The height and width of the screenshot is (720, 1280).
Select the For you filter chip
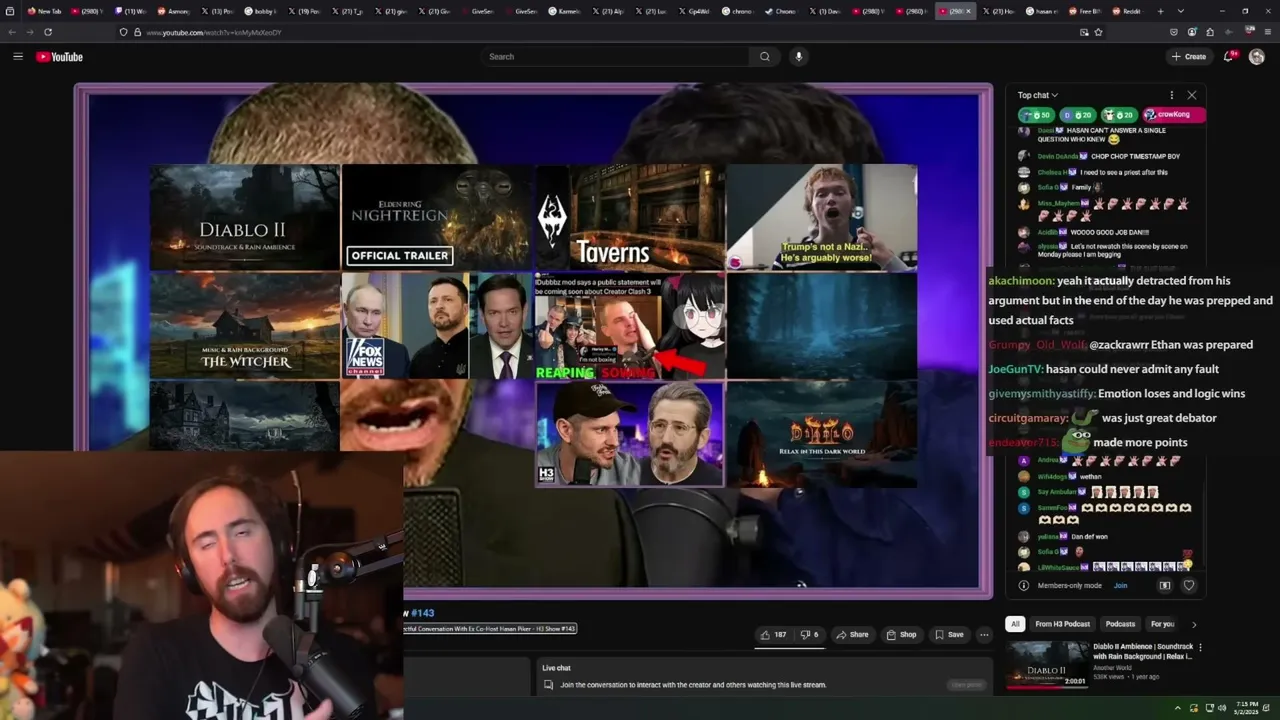(x=1162, y=624)
